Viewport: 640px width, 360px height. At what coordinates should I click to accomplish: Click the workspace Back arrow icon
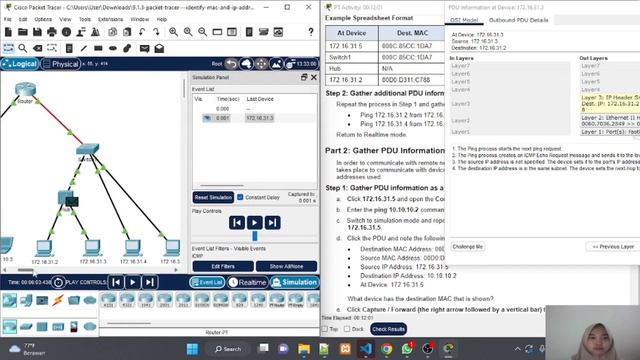pos(232,64)
